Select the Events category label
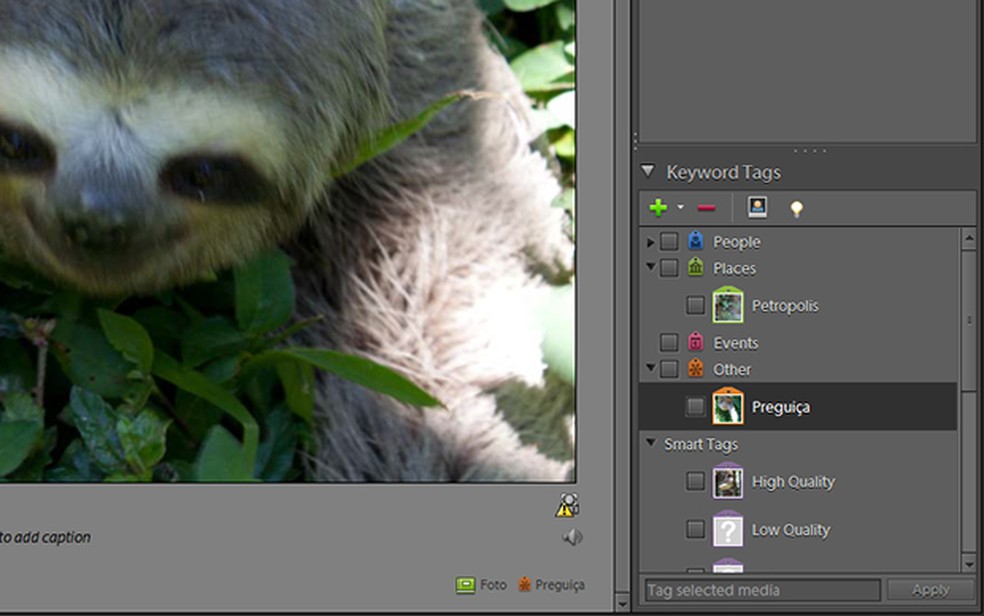The image size is (984, 616). point(735,343)
